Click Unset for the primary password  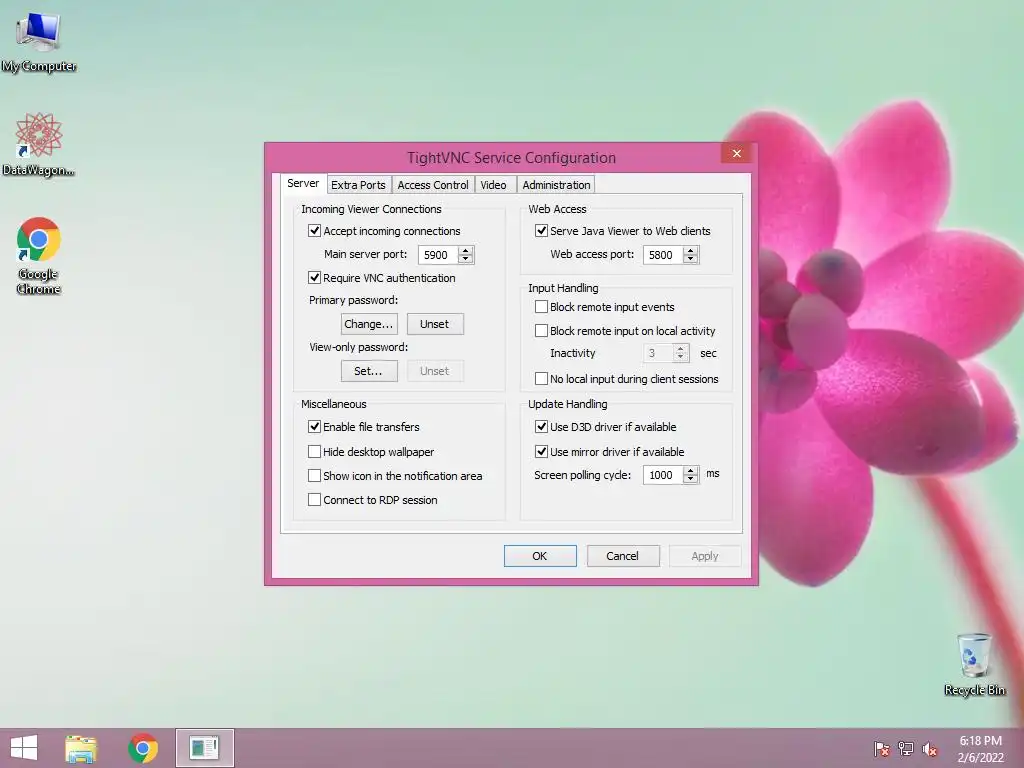(x=435, y=324)
